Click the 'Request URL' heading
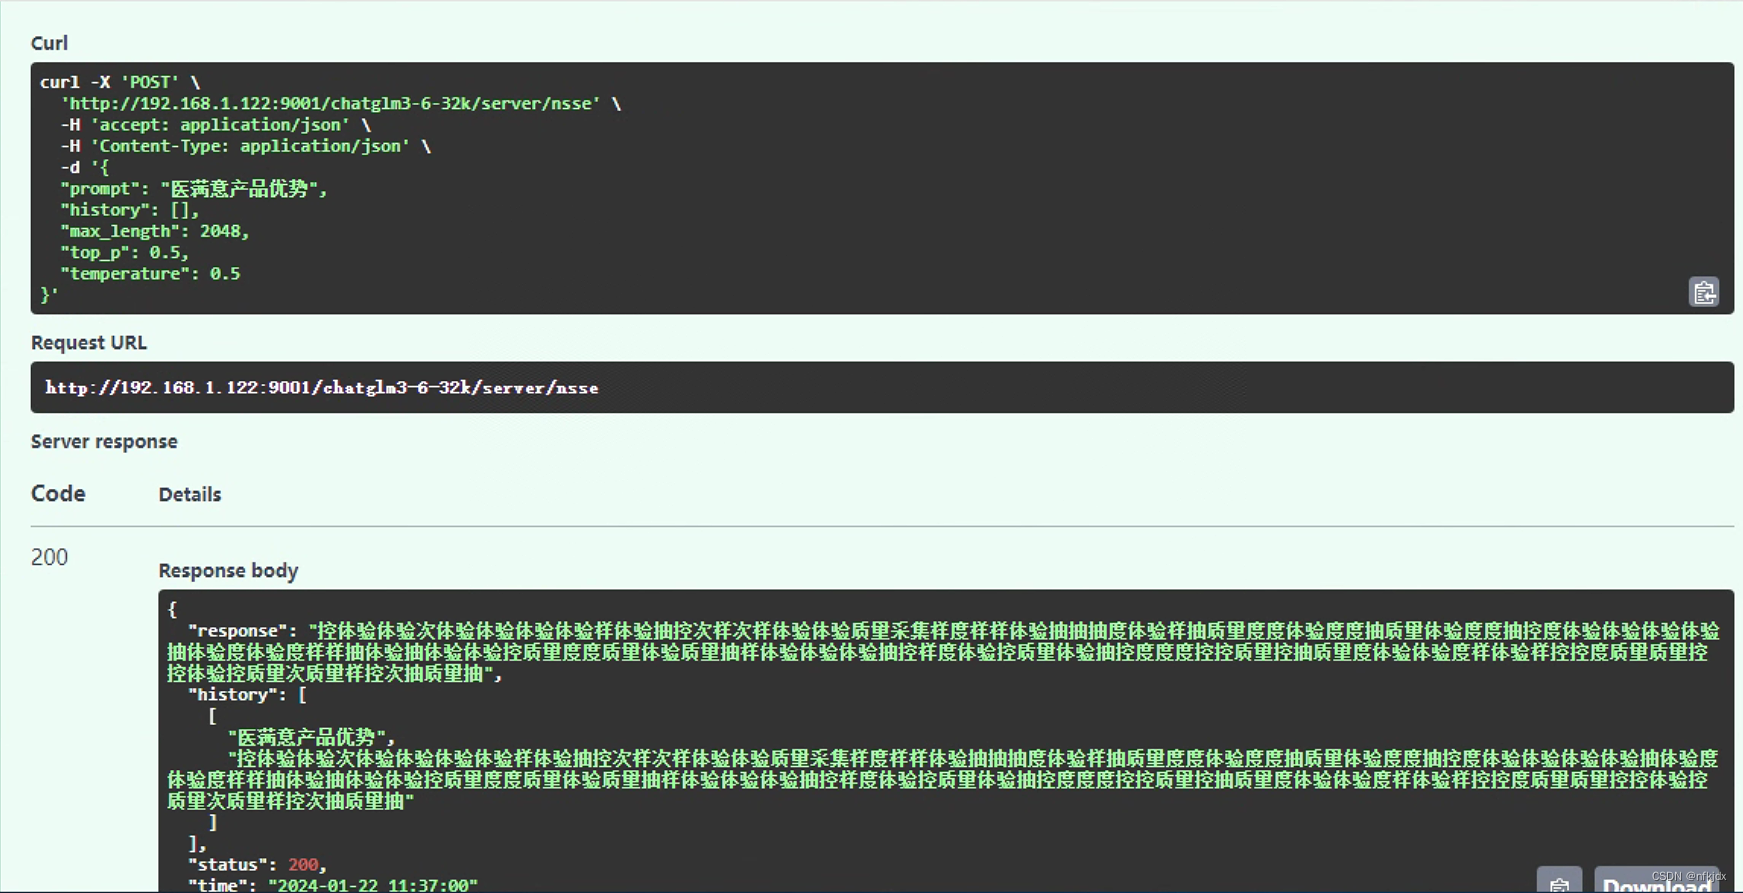Image resolution: width=1743 pixels, height=893 pixels. (x=89, y=343)
